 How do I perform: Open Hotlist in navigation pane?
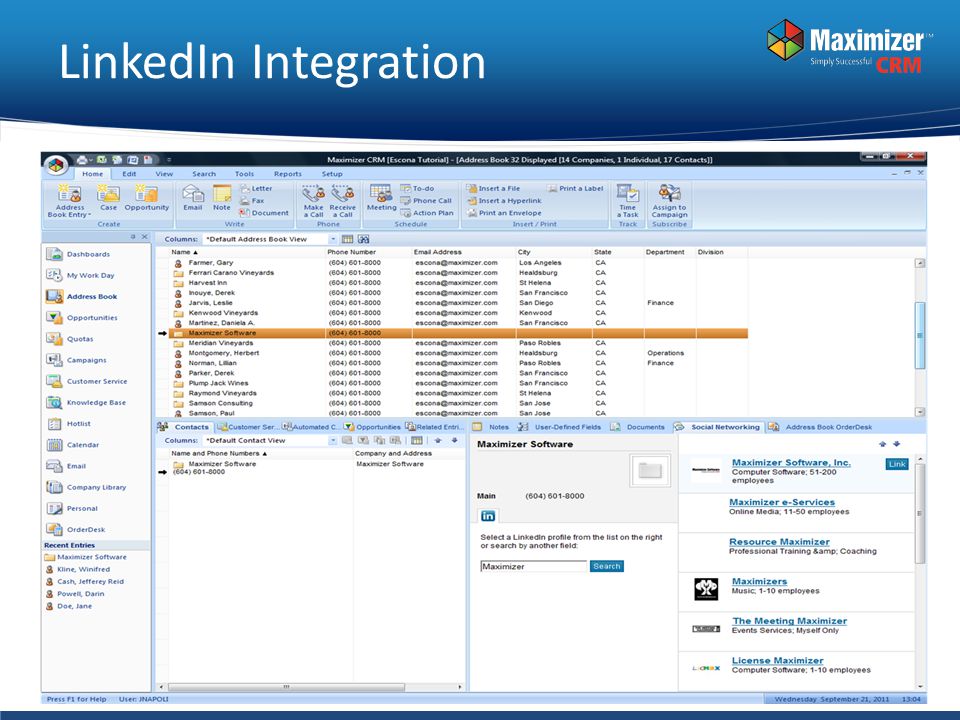(x=69, y=424)
